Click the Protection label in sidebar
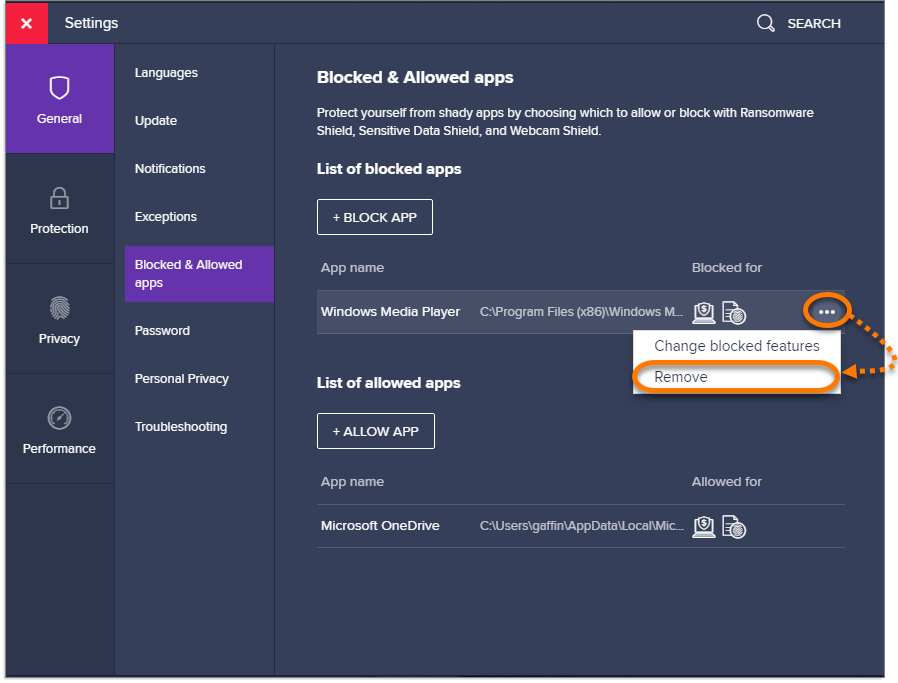 point(60,229)
